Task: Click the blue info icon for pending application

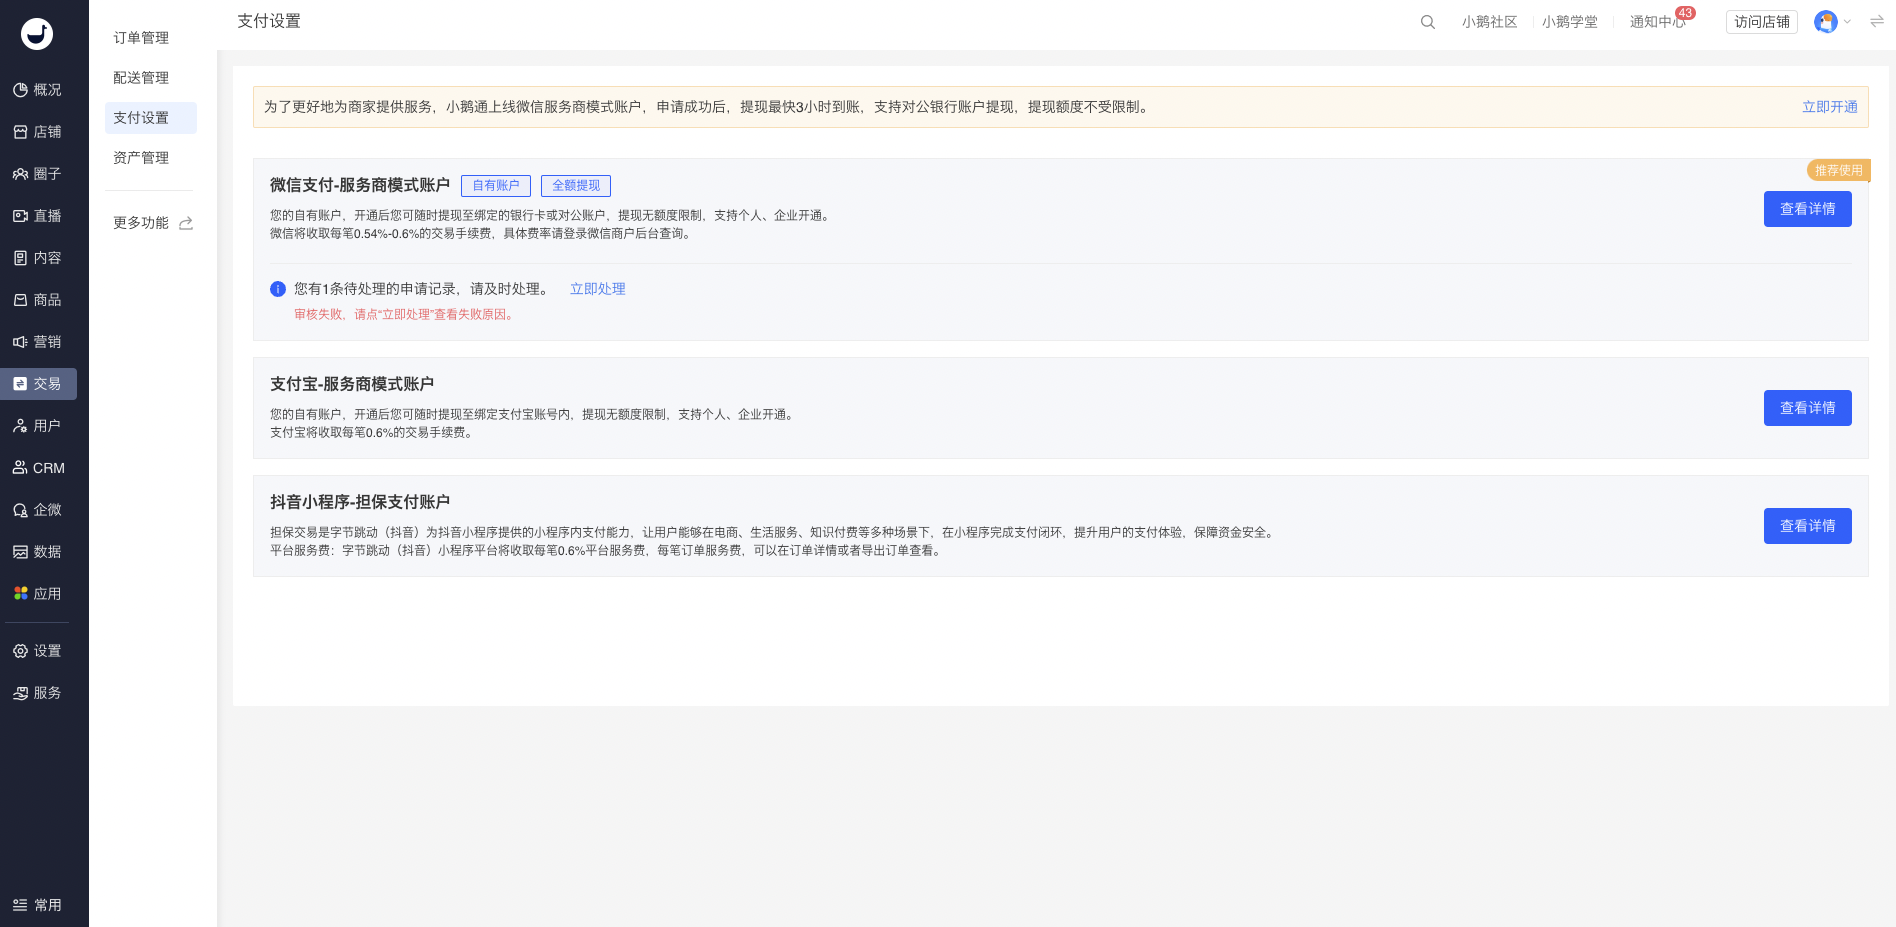Action: [x=278, y=289]
